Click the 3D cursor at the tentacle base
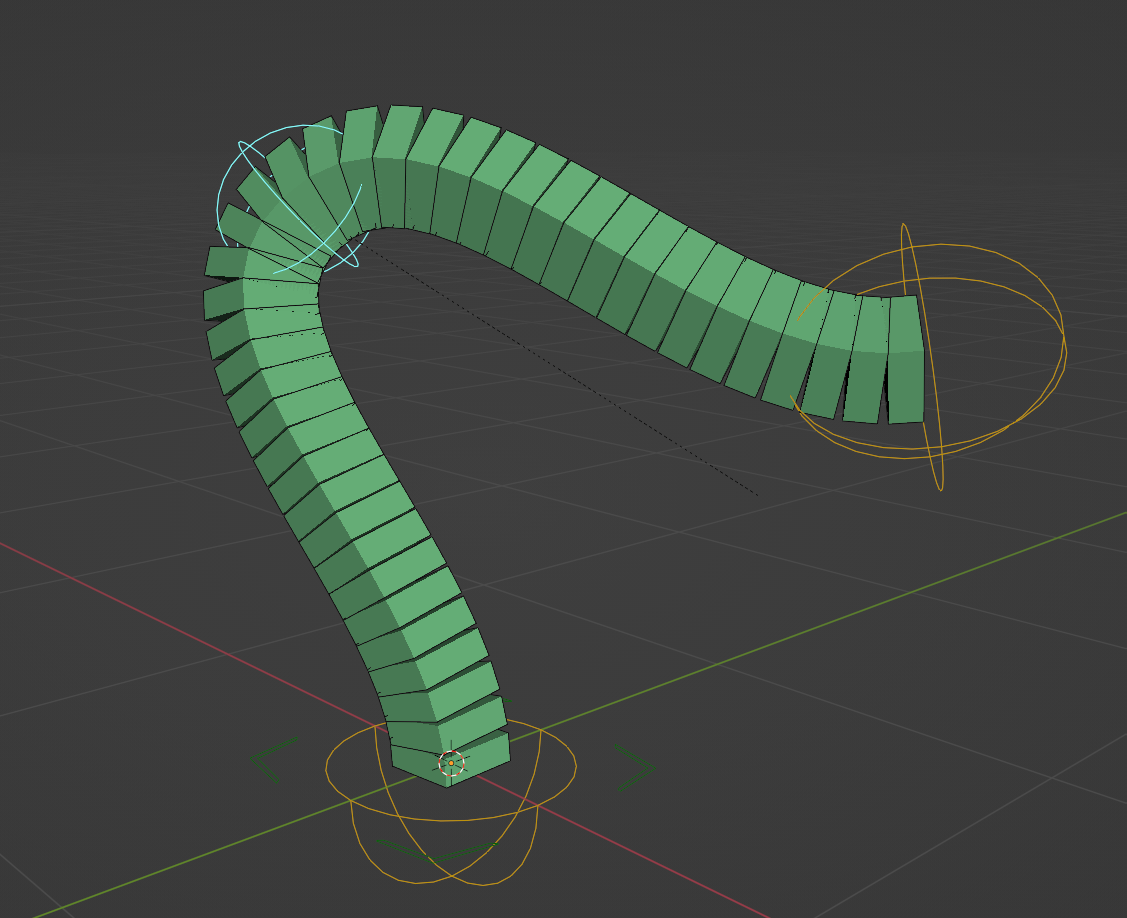This screenshot has width=1127, height=918. pos(451,763)
